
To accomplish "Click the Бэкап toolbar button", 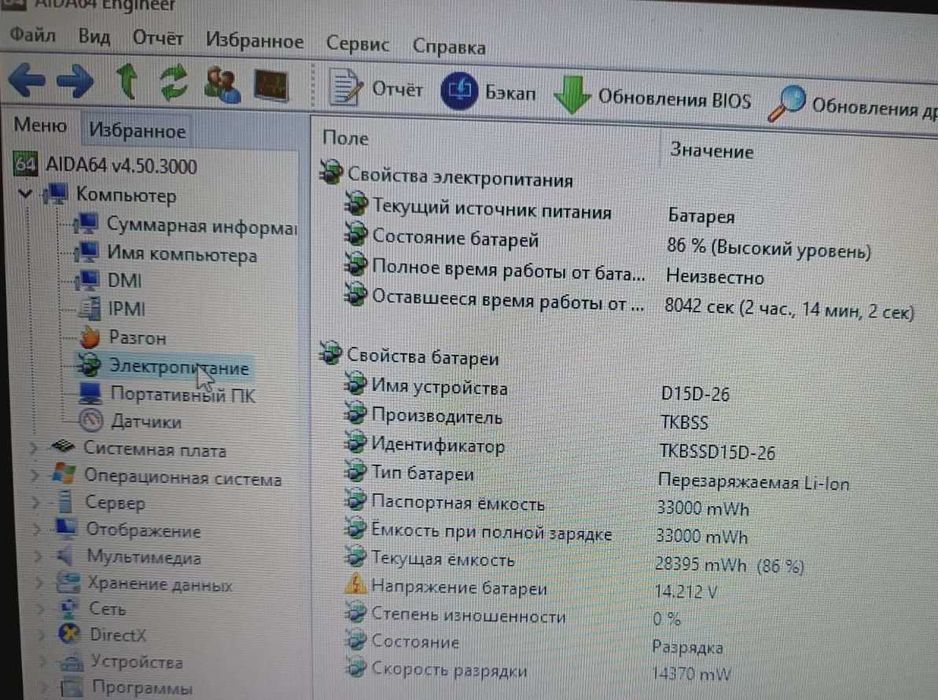I will 488,92.
